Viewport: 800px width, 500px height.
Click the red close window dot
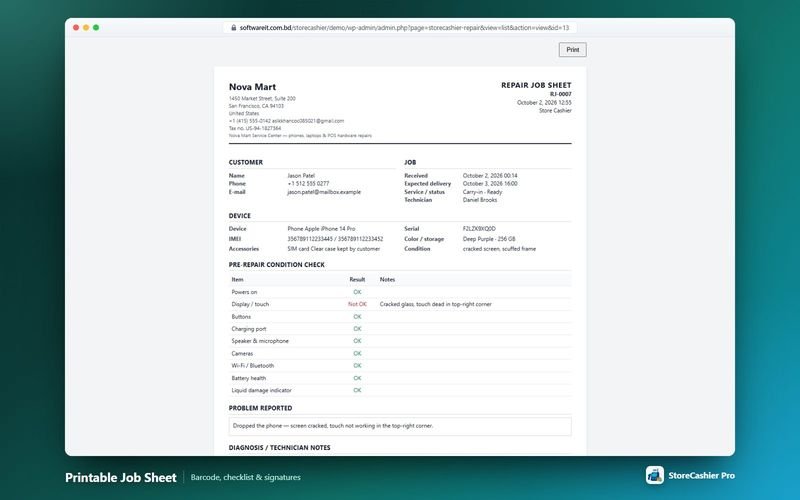(x=76, y=28)
